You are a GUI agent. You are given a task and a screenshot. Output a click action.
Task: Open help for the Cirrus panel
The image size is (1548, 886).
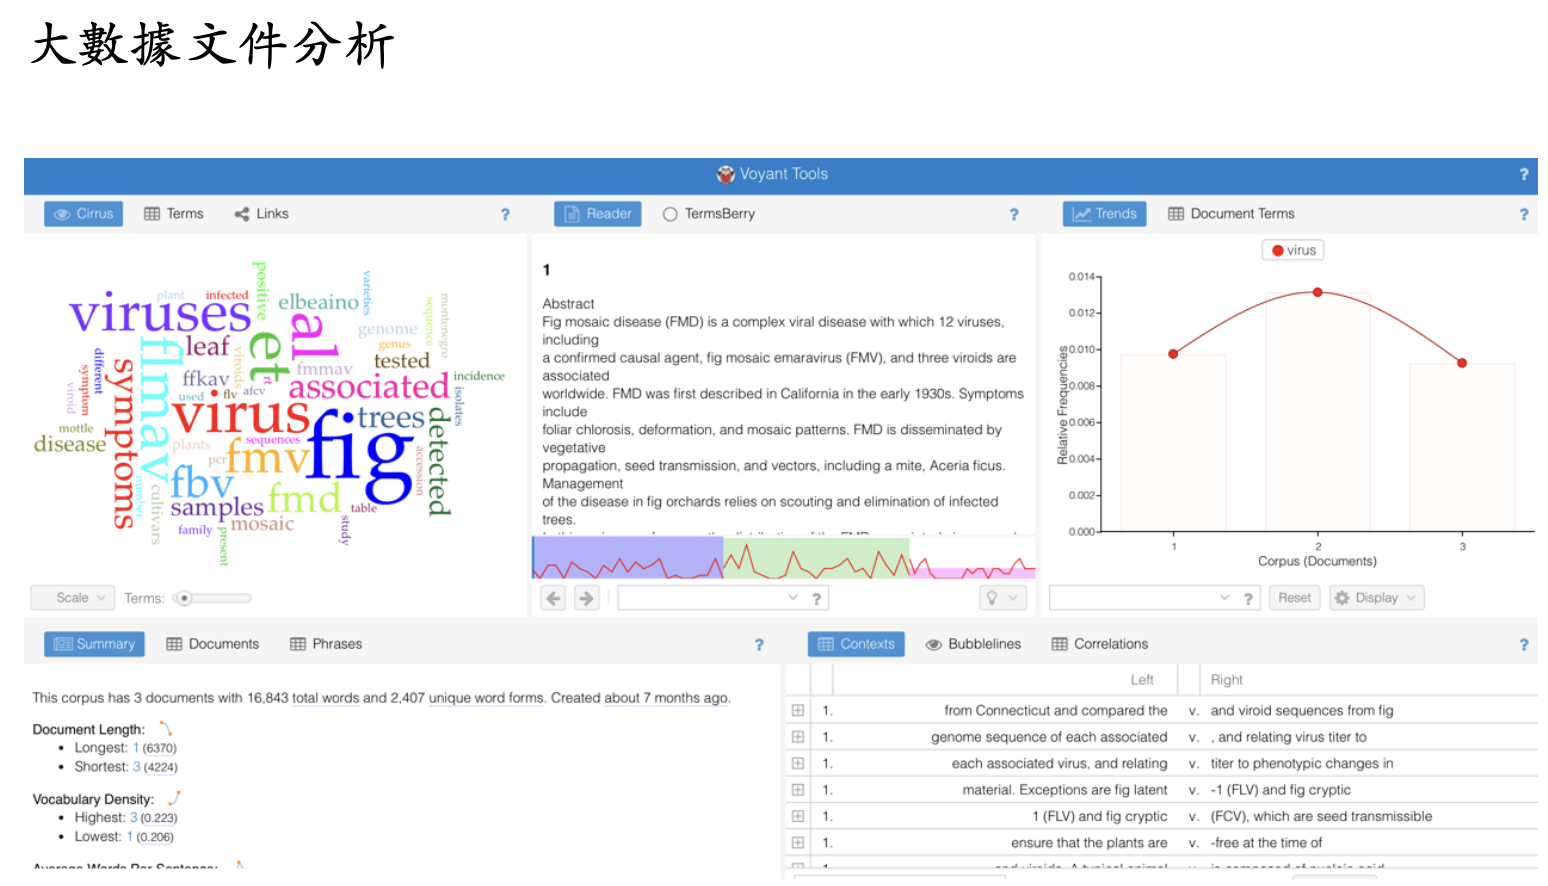(x=505, y=214)
